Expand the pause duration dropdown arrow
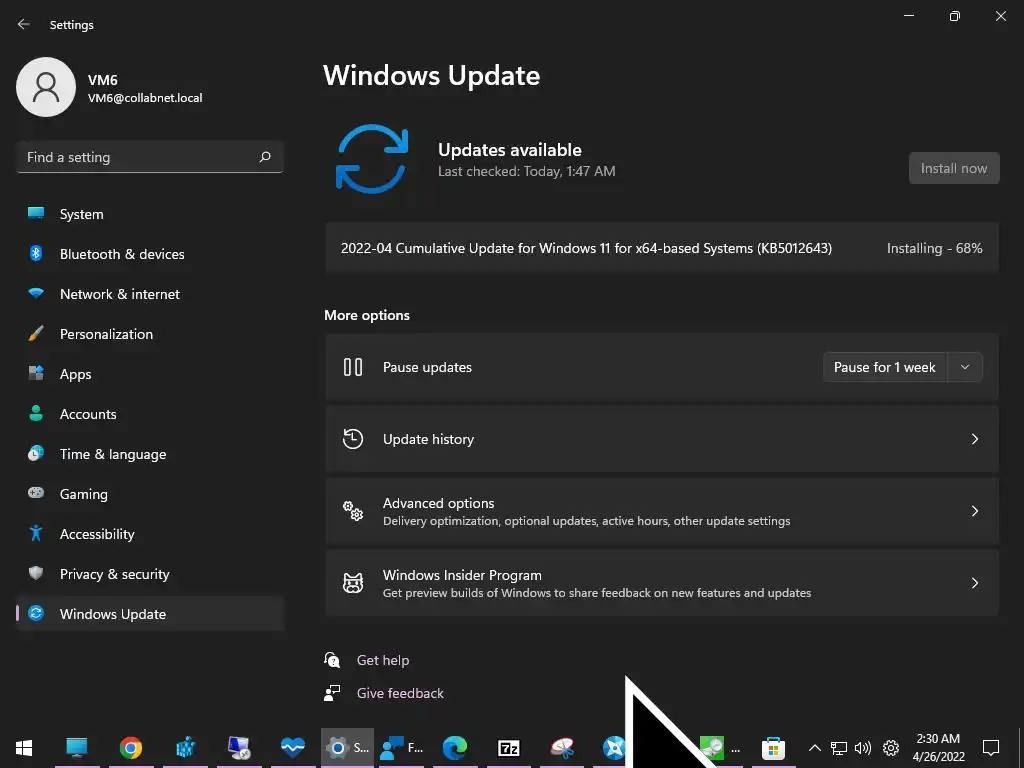The height and width of the screenshot is (768, 1024). point(965,367)
